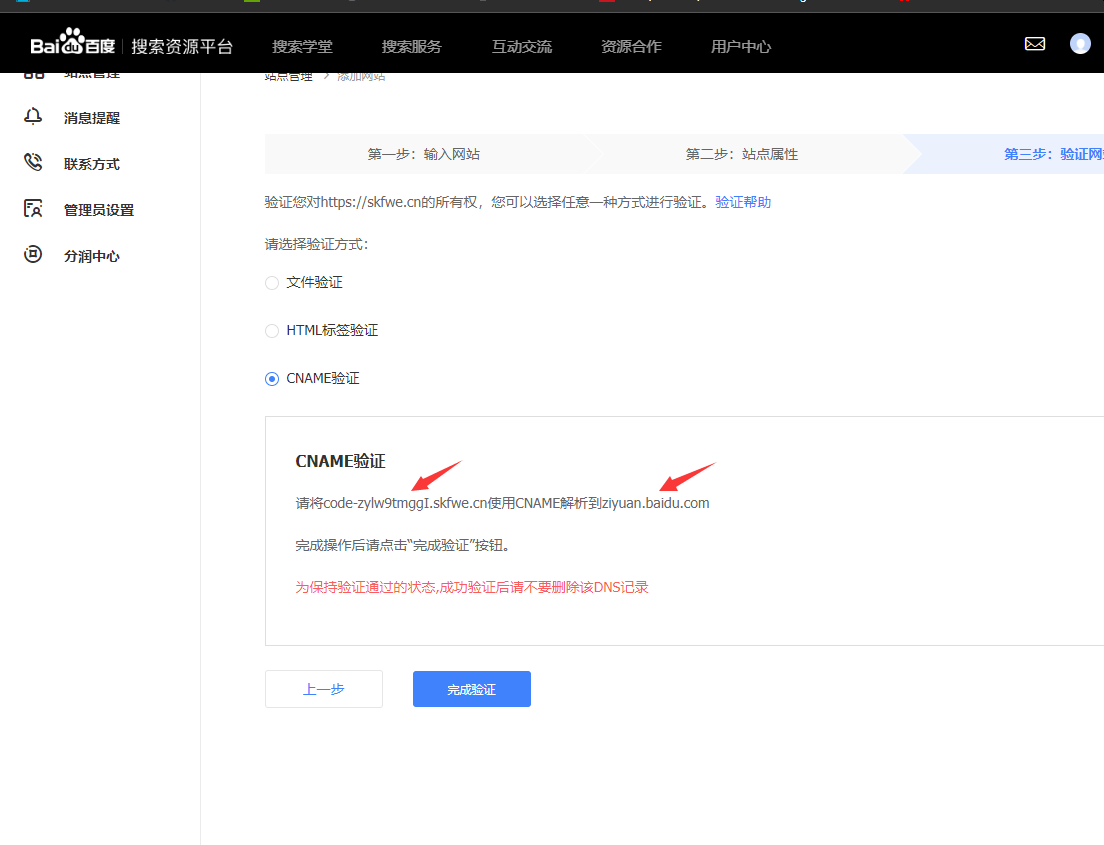This screenshot has height=845, width=1104.
Task: Open the 搜索学堂 menu
Action: coord(302,47)
